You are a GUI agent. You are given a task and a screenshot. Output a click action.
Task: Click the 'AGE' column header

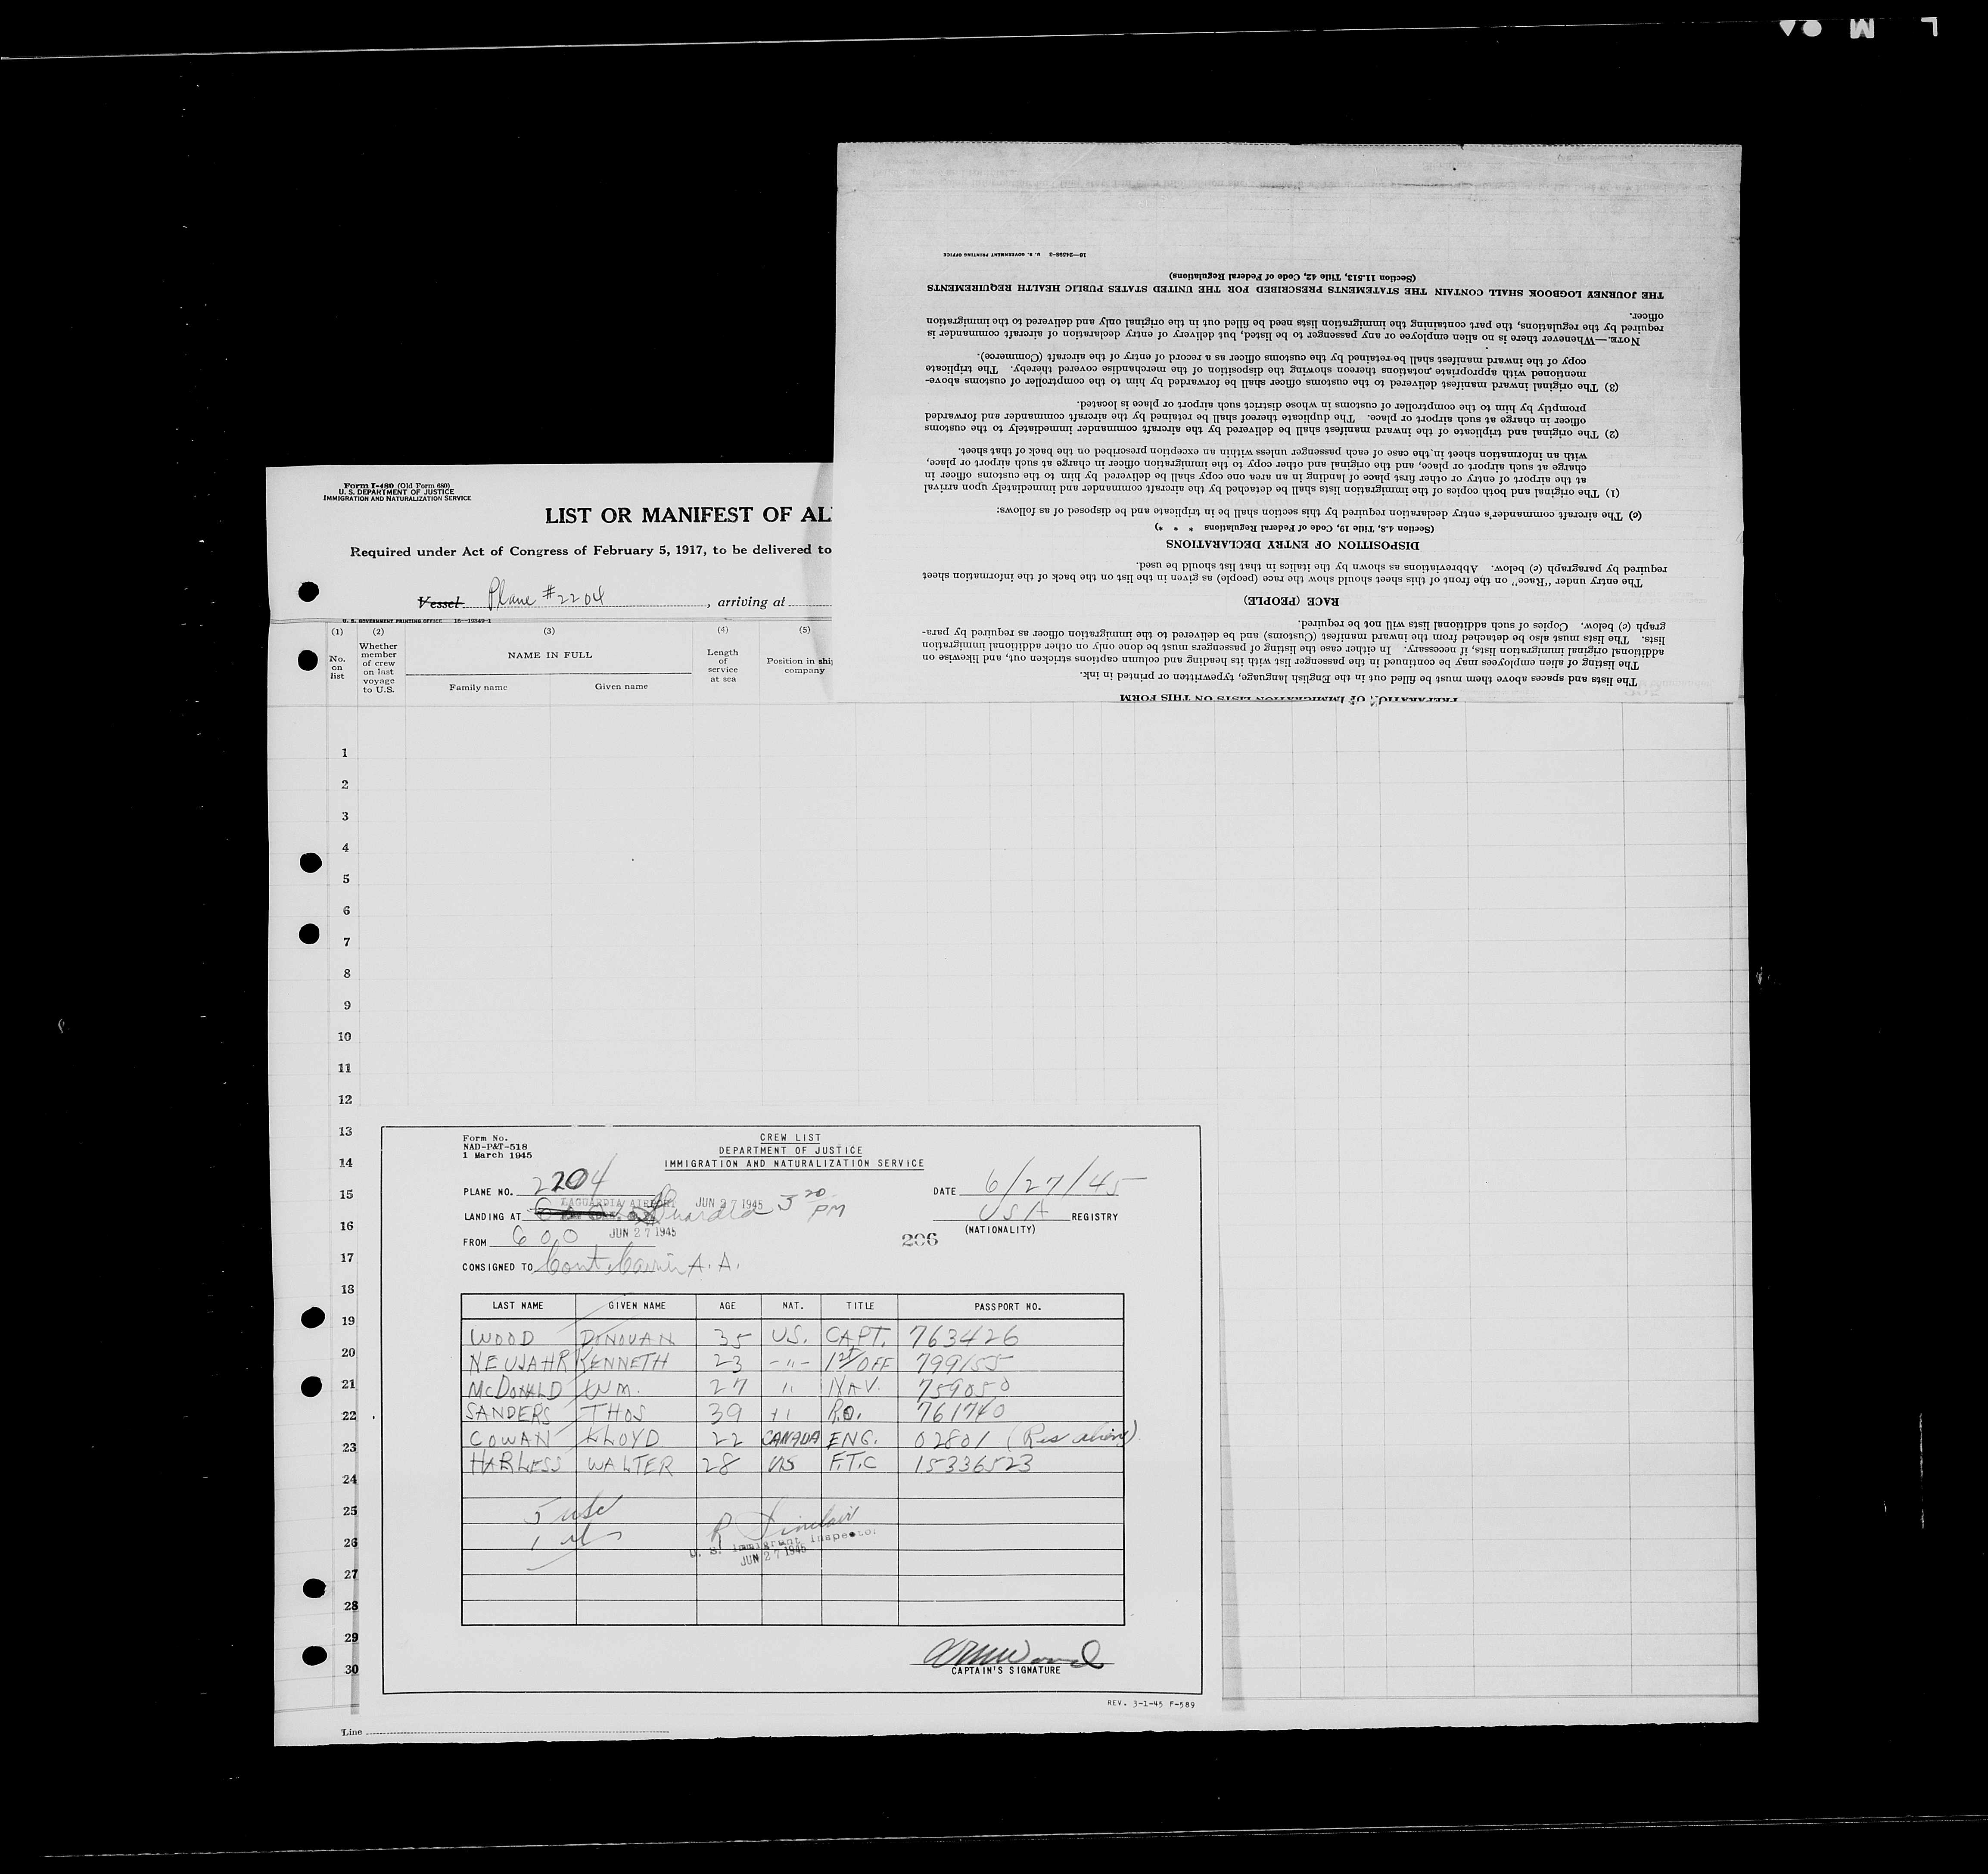pos(727,1306)
